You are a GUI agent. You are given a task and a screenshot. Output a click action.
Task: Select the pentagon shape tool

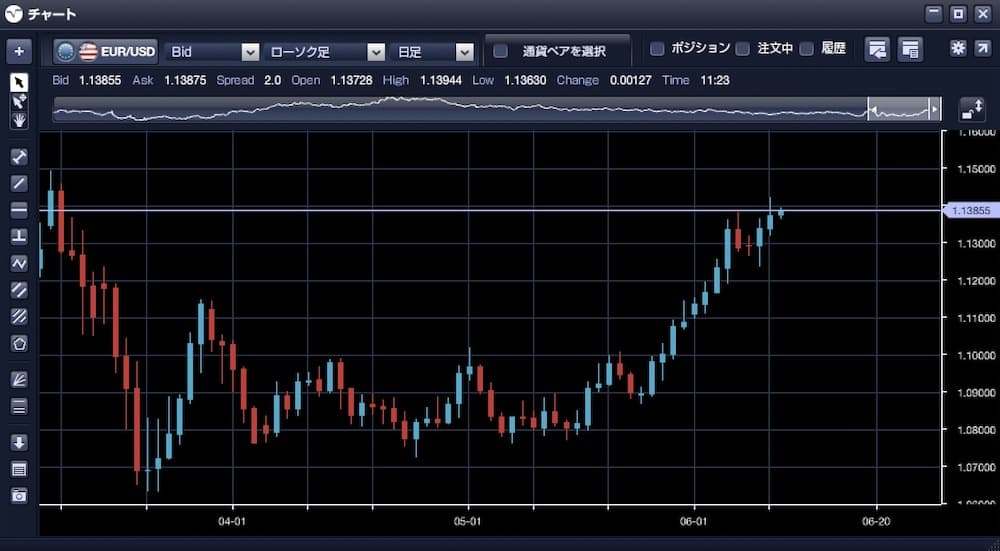click(19, 343)
